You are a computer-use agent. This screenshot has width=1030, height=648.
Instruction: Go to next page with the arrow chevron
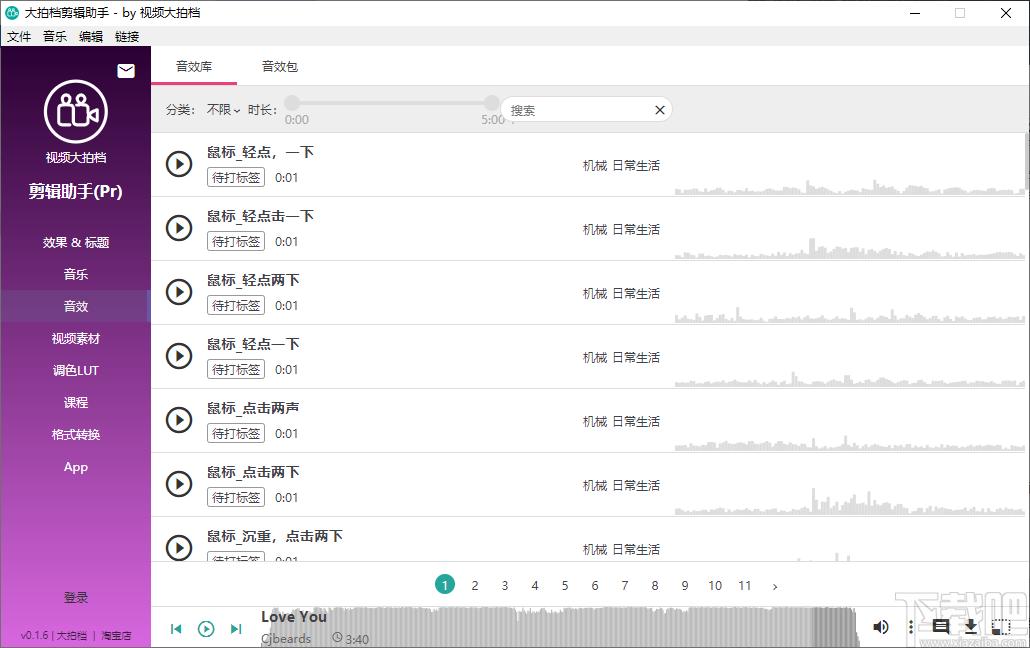[775, 586]
